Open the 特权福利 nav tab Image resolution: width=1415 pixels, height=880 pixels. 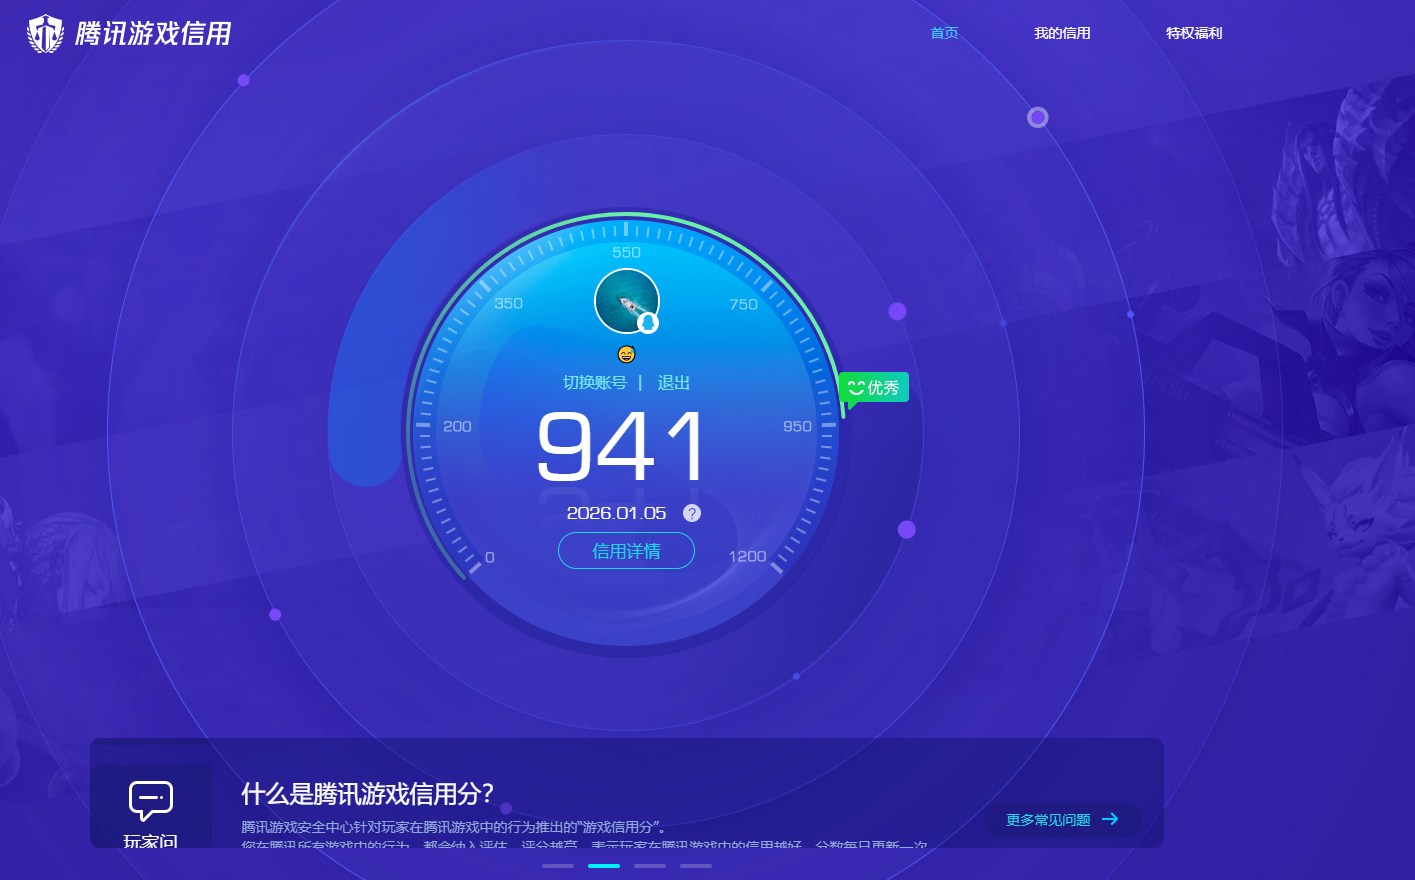1194,33
